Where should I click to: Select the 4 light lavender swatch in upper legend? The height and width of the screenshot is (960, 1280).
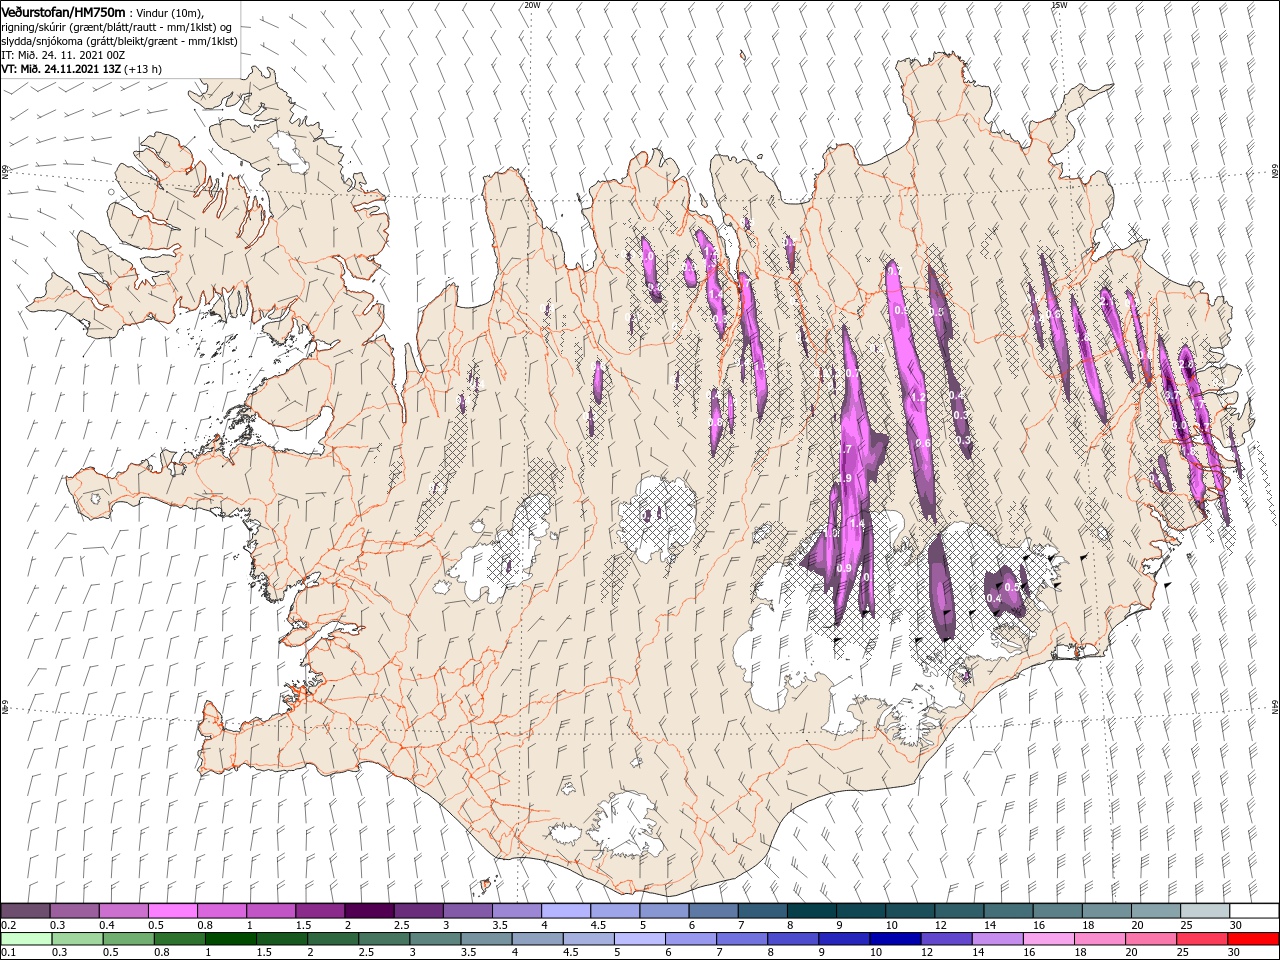[566, 911]
